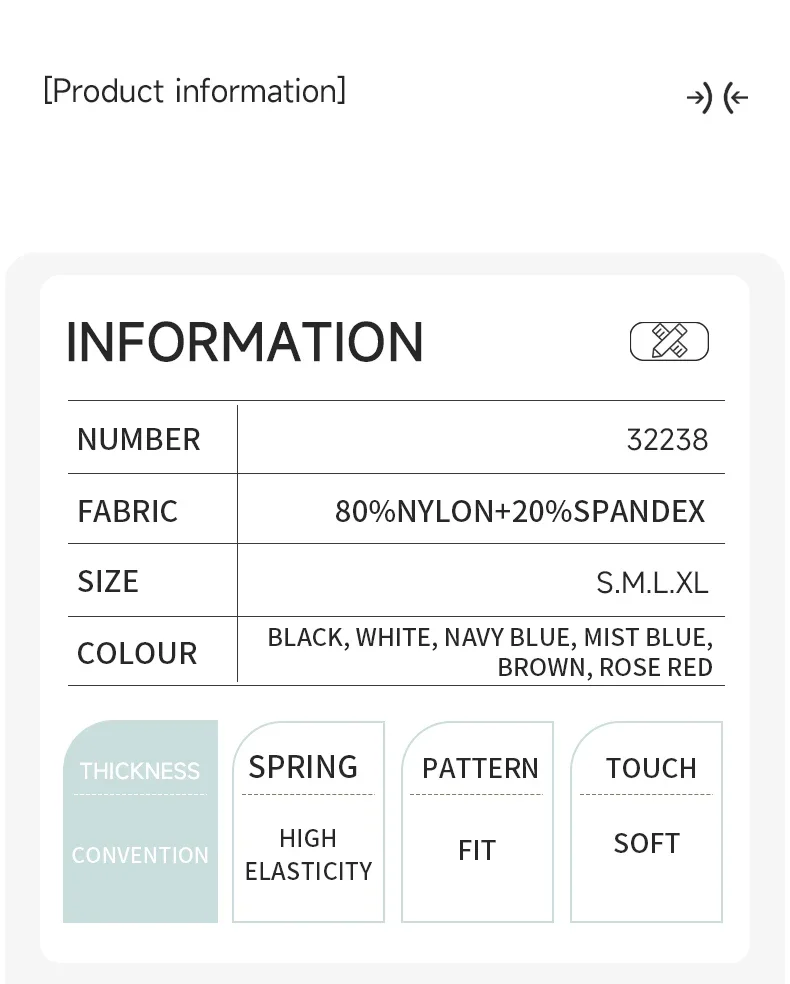Click the product number 32238
This screenshot has height=984, width=790.
coord(667,439)
